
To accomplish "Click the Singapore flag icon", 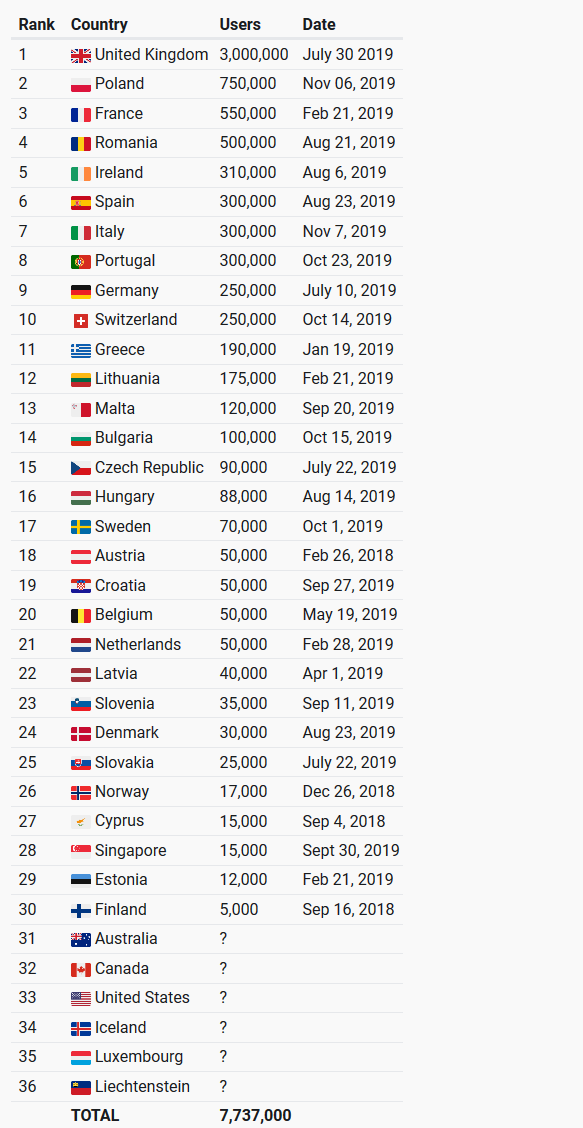I will point(81,852).
